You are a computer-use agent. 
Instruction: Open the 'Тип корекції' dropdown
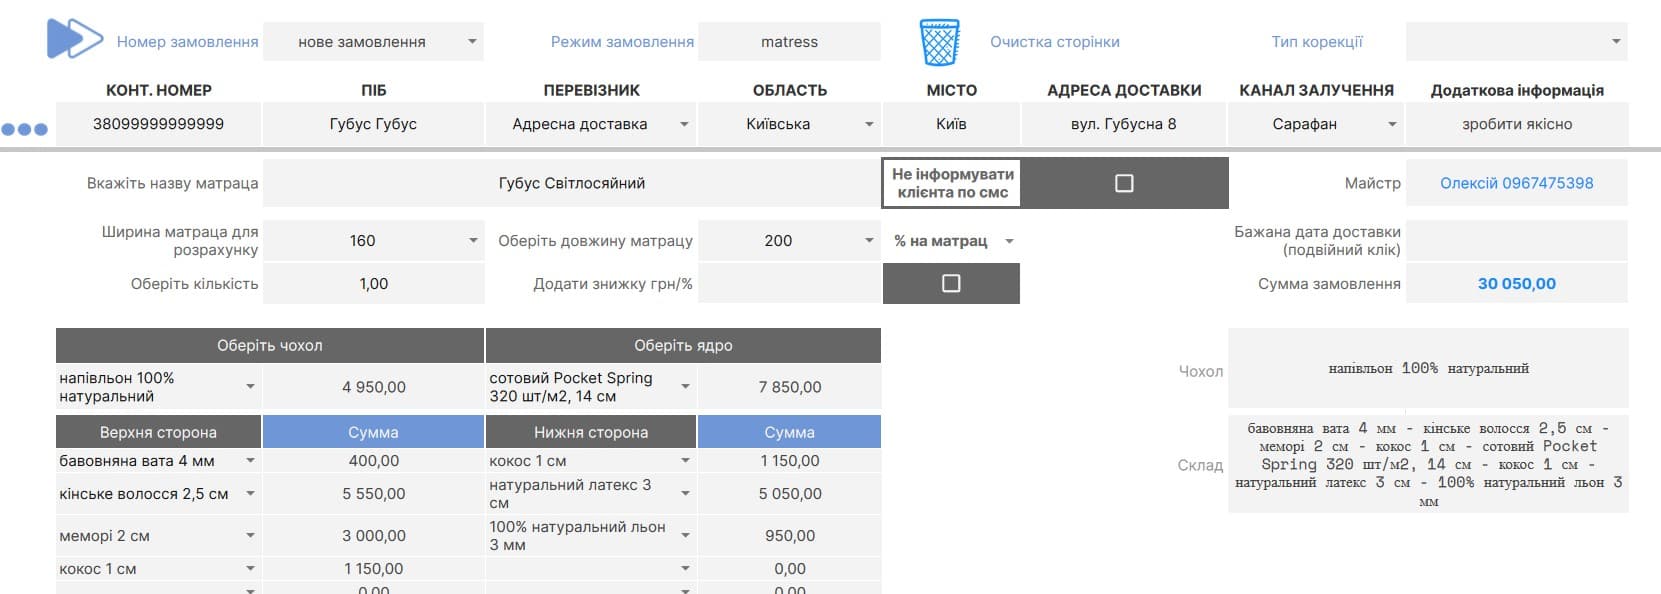(x=1616, y=42)
